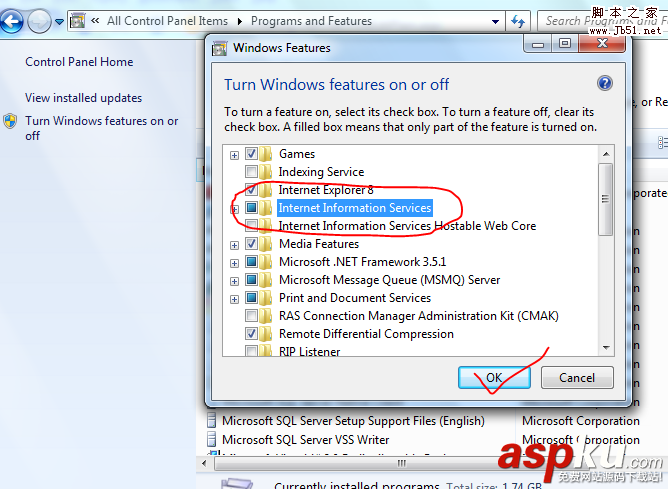Expand the Print and Document Services node

(234, 299)
